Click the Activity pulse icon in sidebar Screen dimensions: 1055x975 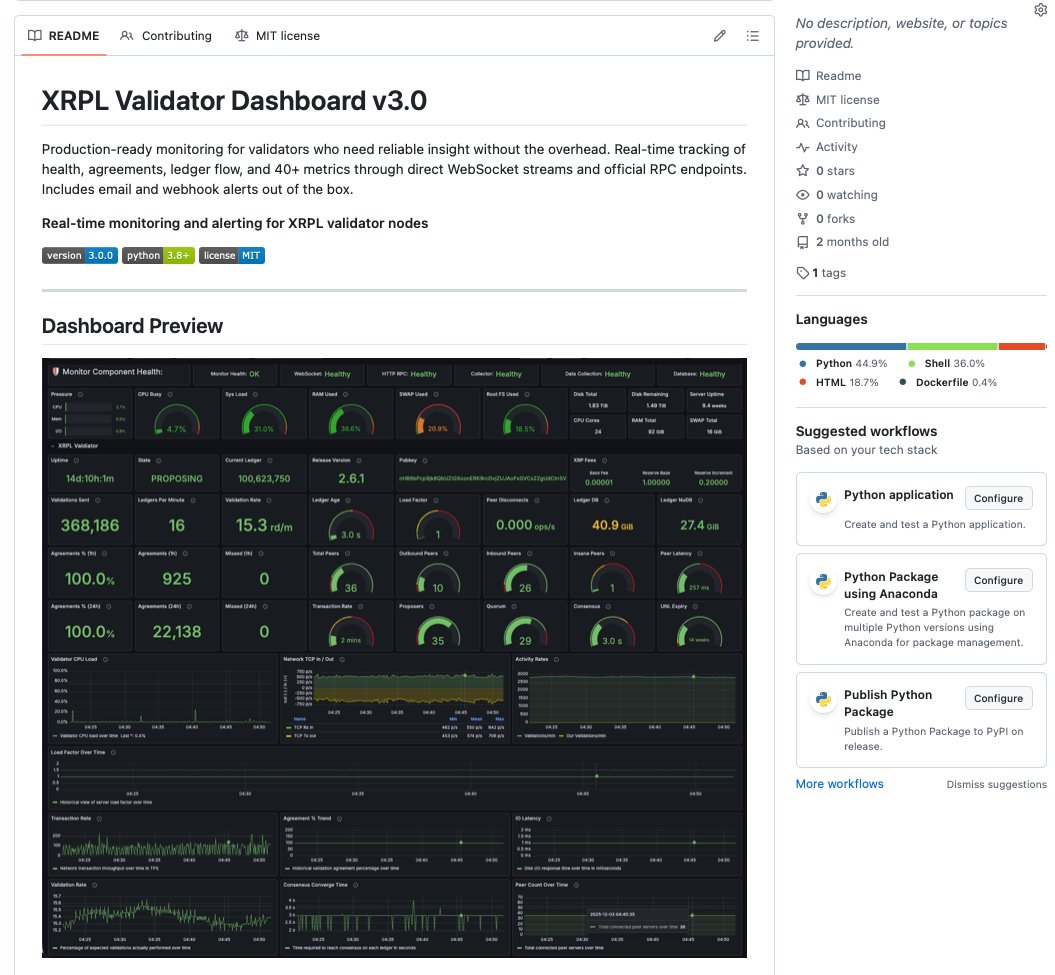[x=802, y=147]
